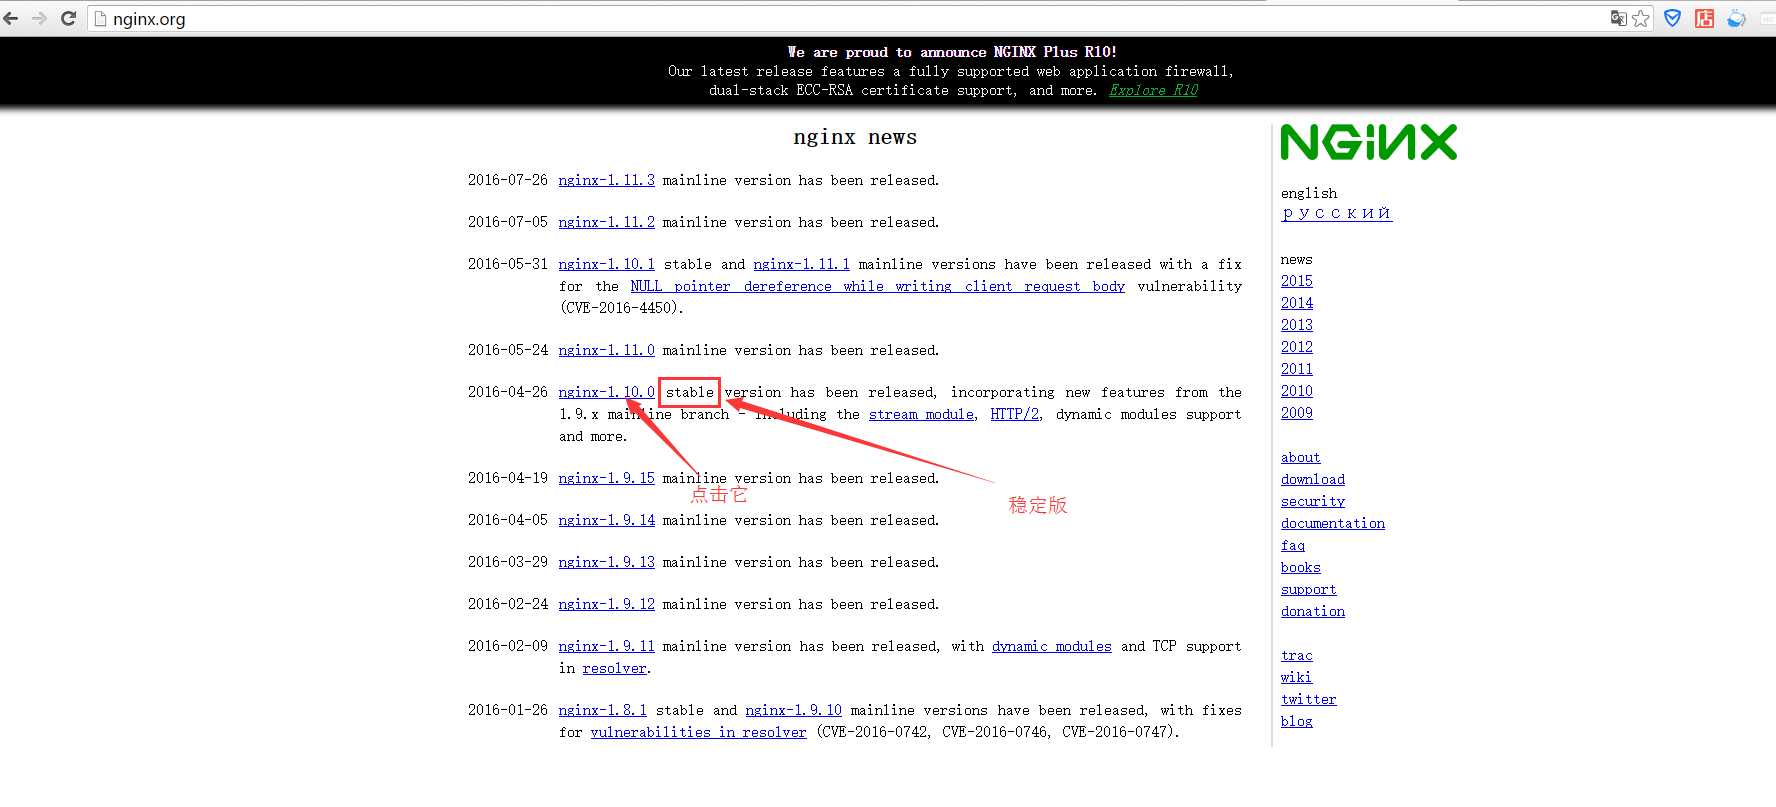Open 2012 news archive
Viewport: 1776px width, 807px height.
point(1296,347)
